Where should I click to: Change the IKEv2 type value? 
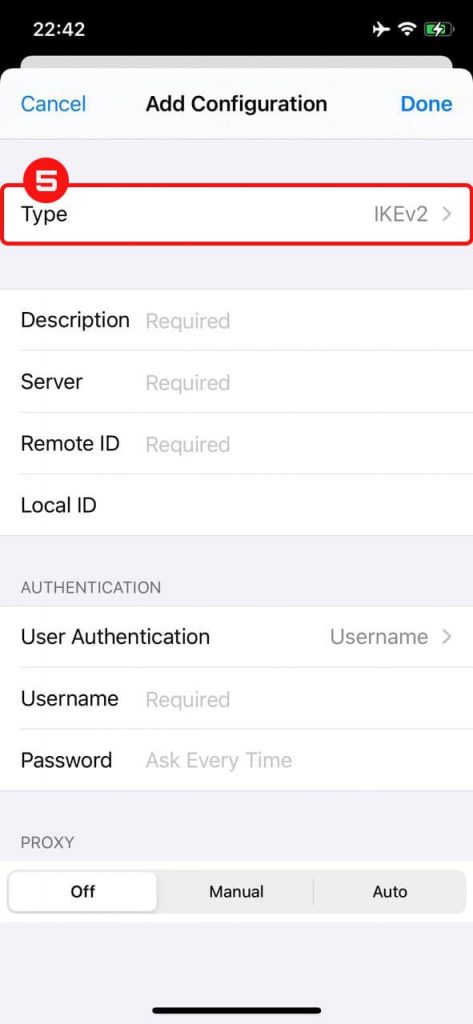coord(400,214)
